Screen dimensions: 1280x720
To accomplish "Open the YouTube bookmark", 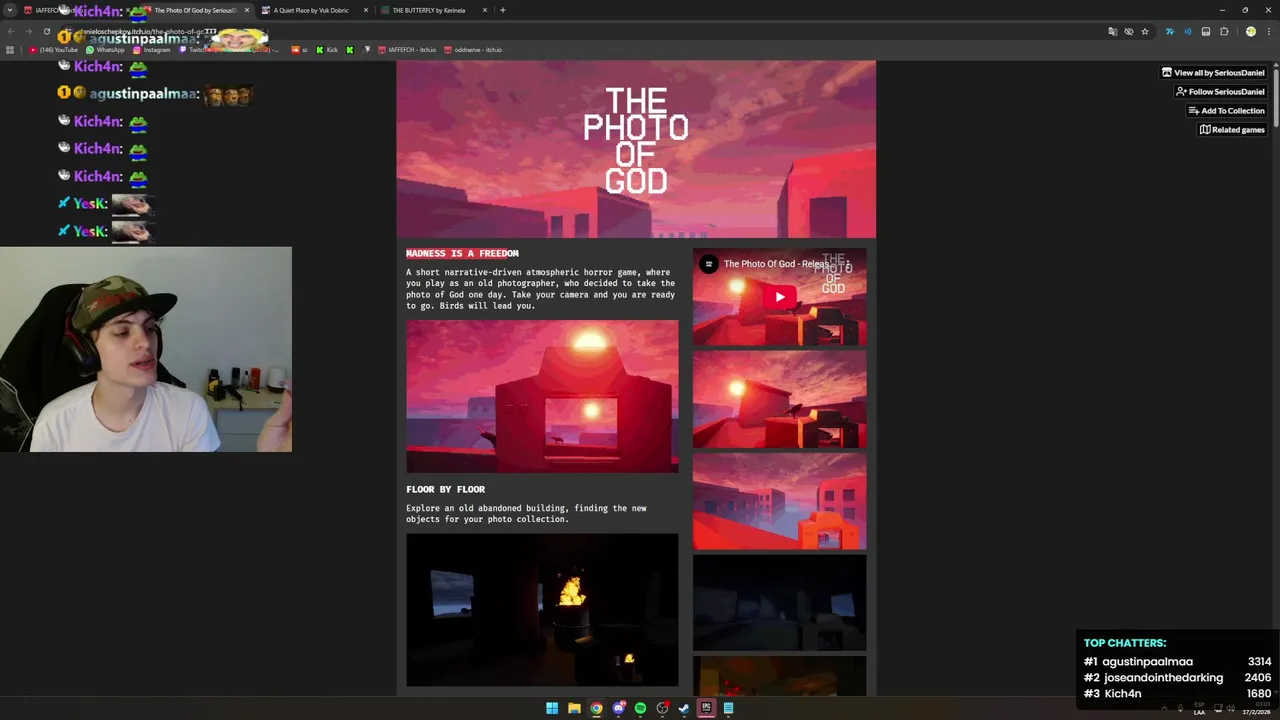I will [x=54, y=49].
